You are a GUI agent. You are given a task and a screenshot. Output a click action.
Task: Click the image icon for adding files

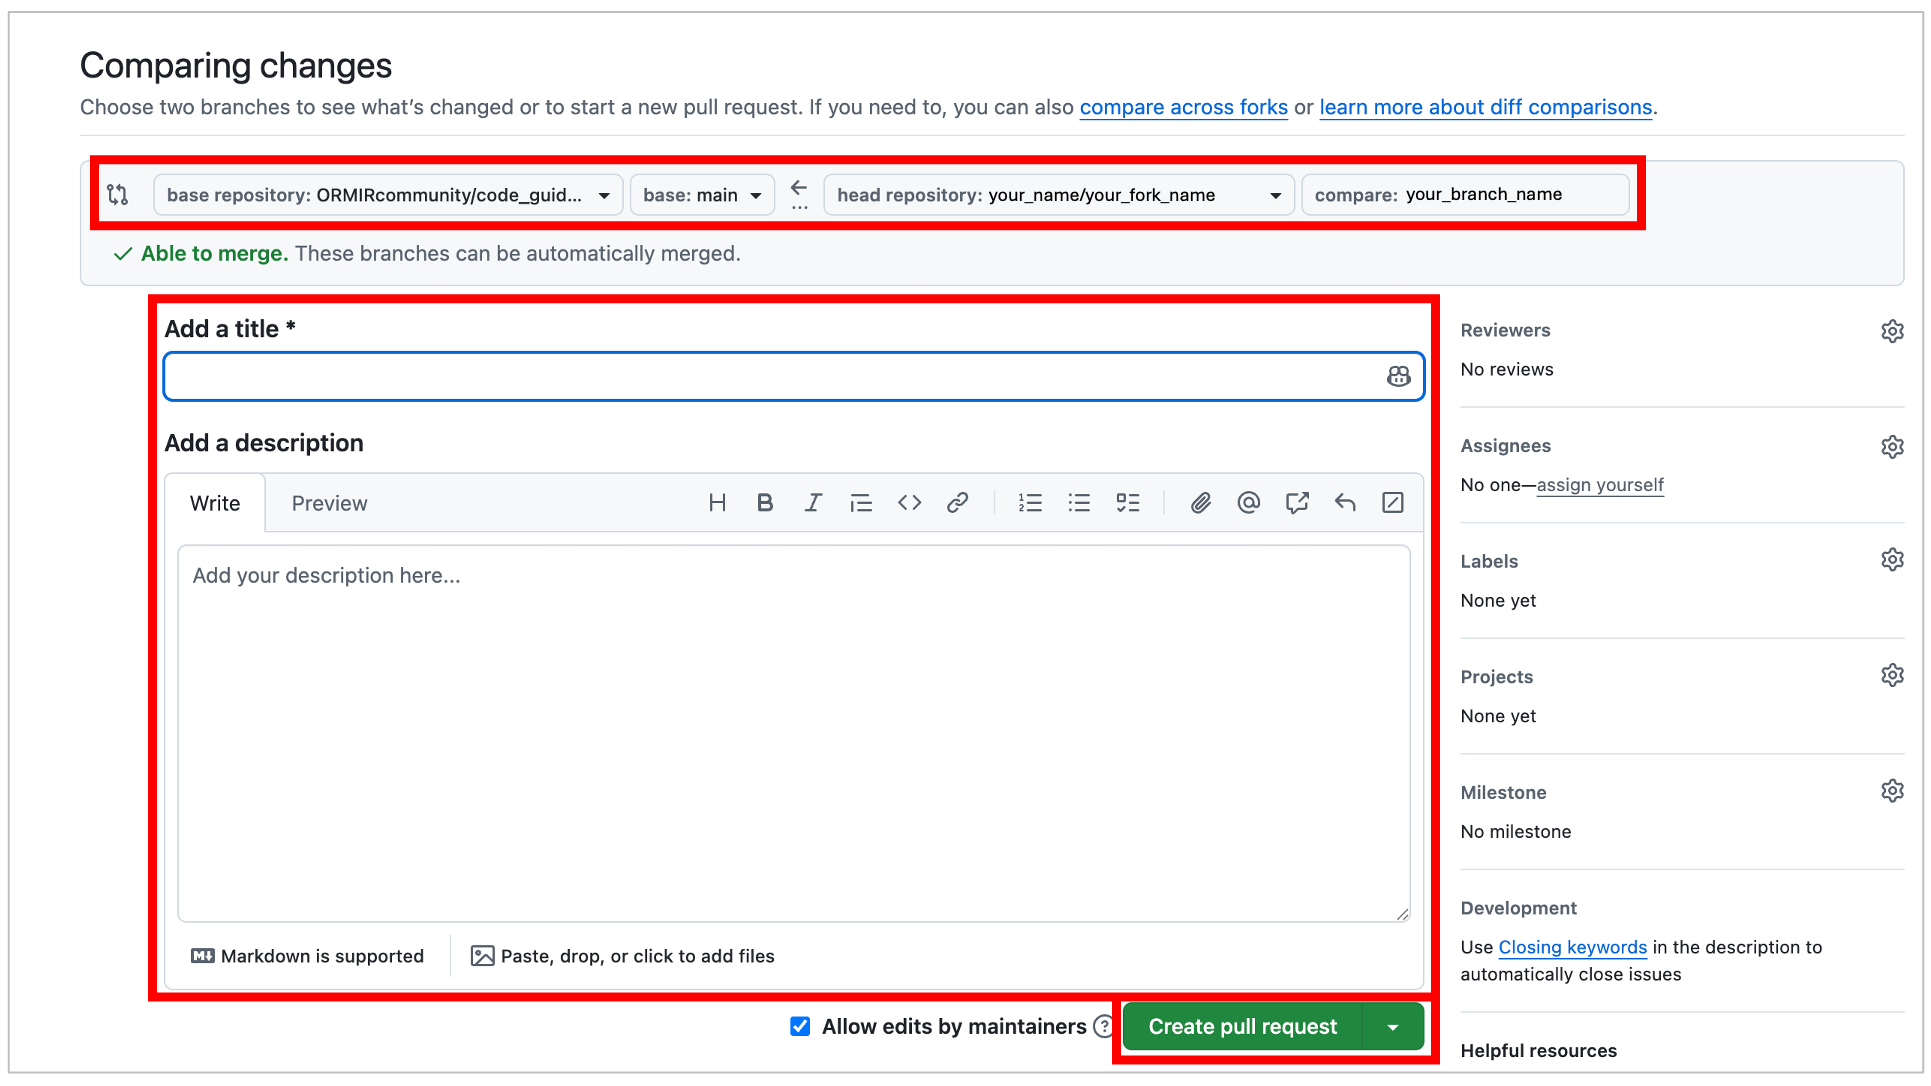482,956
